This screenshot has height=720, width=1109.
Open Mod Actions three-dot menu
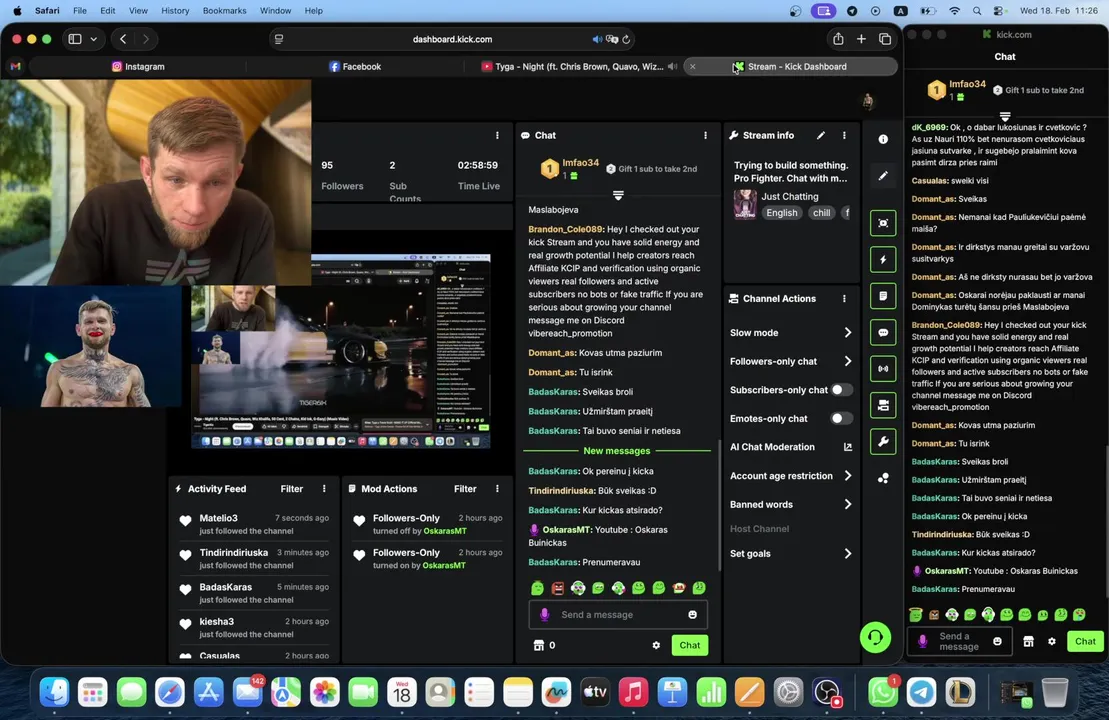click(x=497, y=489)
